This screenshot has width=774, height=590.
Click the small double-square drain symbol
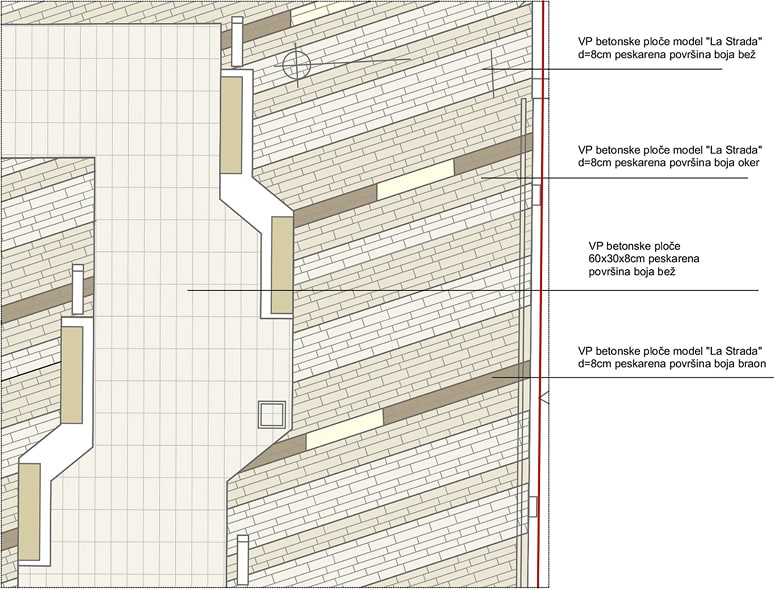coord(272,415)
